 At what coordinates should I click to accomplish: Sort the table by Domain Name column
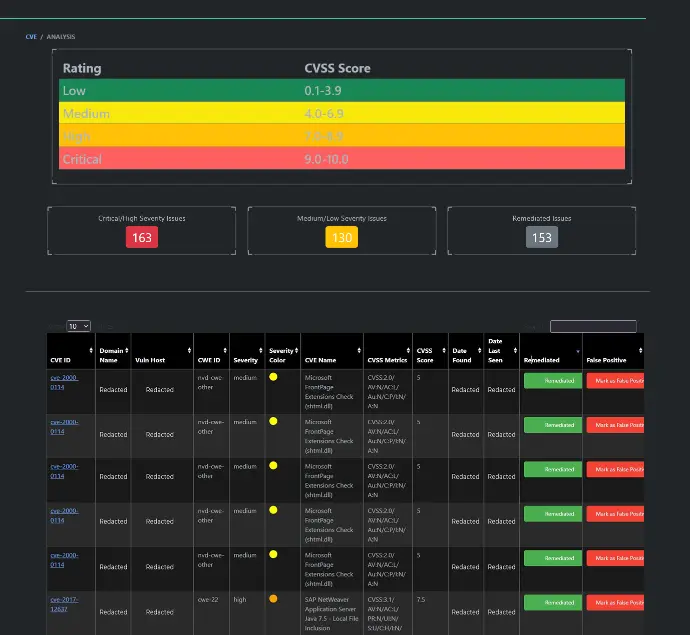(113, 351)
